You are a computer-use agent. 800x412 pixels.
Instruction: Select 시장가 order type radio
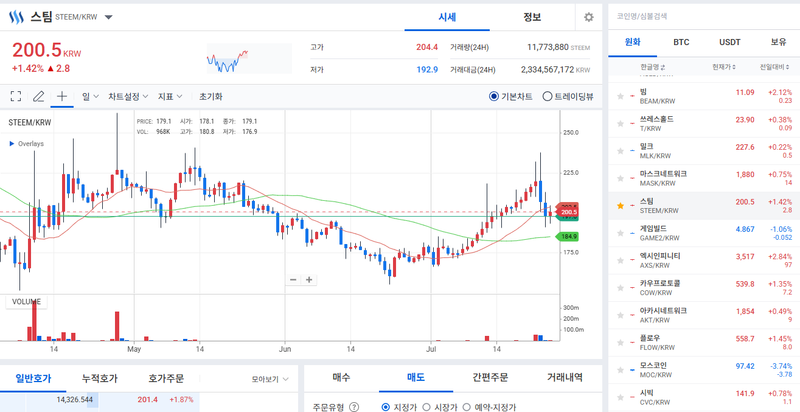(x=426, y=407)
